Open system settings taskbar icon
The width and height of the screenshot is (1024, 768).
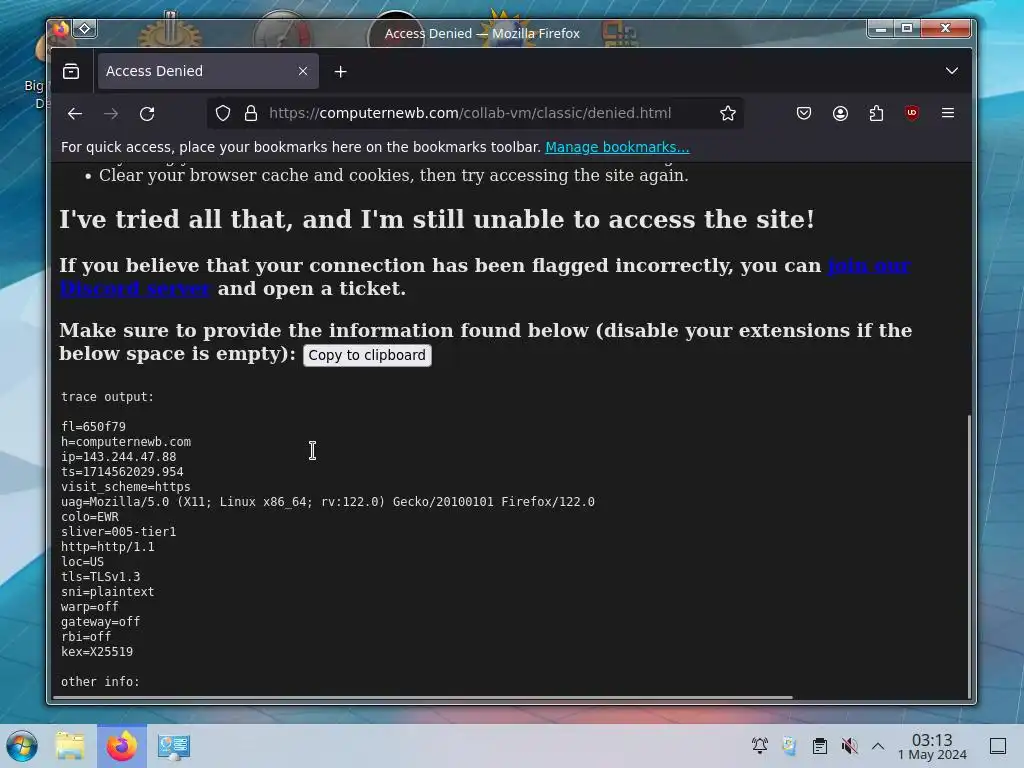pyautogui.click(x=174, y=746)
